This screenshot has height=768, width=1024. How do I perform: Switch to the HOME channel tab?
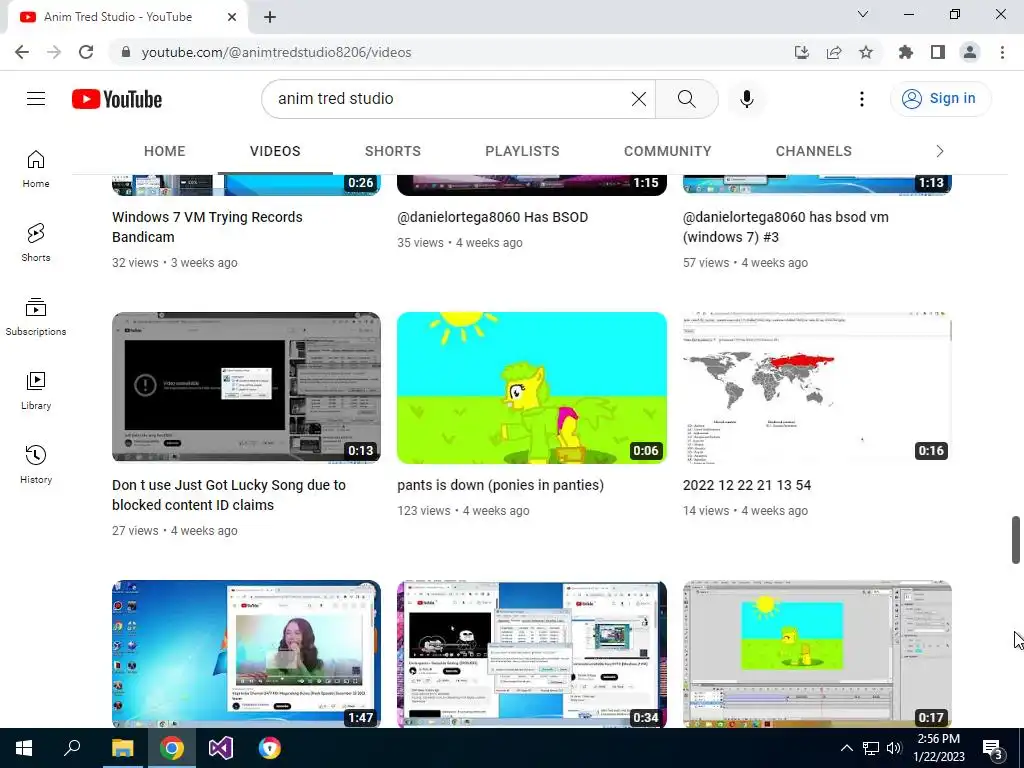coord(165,151)
